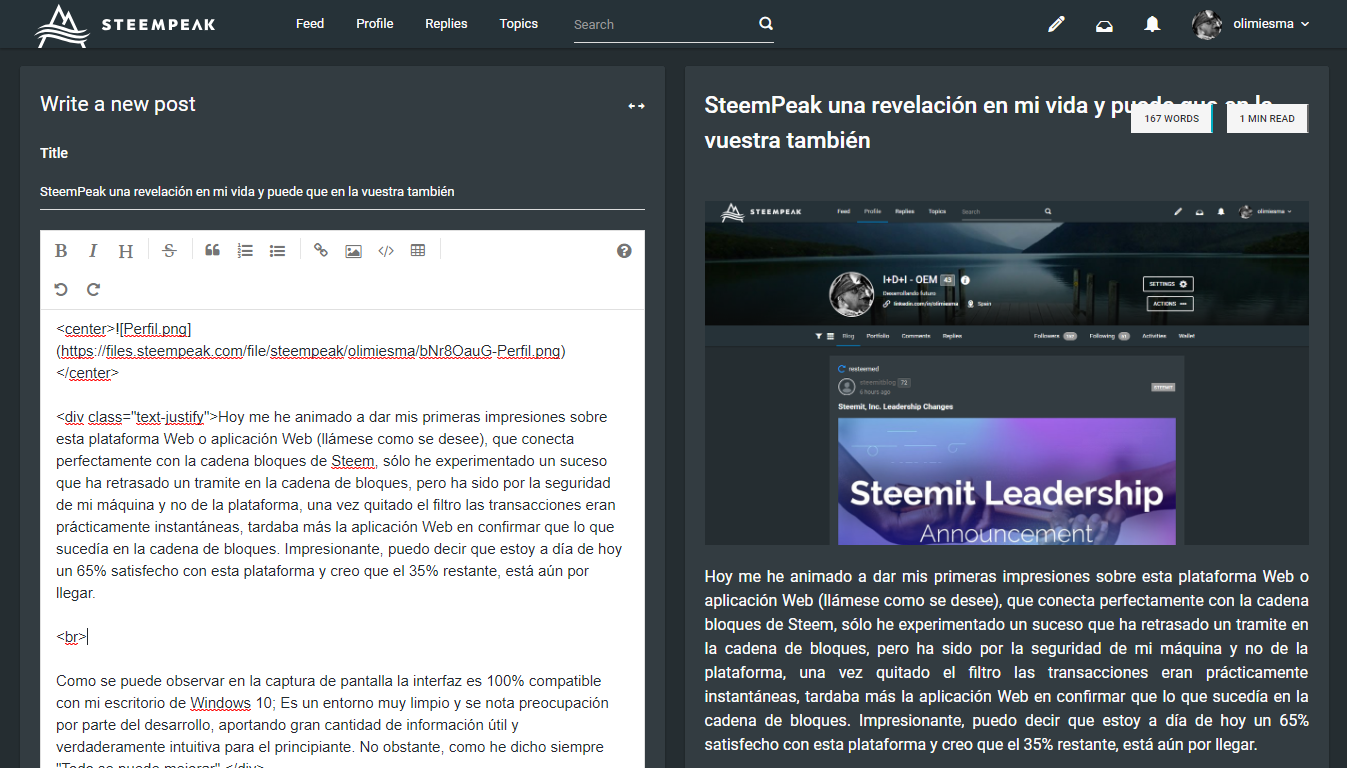The height and width of the screenshot is (768, 1347).
Task: Apply italic formatting in the editor
Action: (x=93, y=251)
